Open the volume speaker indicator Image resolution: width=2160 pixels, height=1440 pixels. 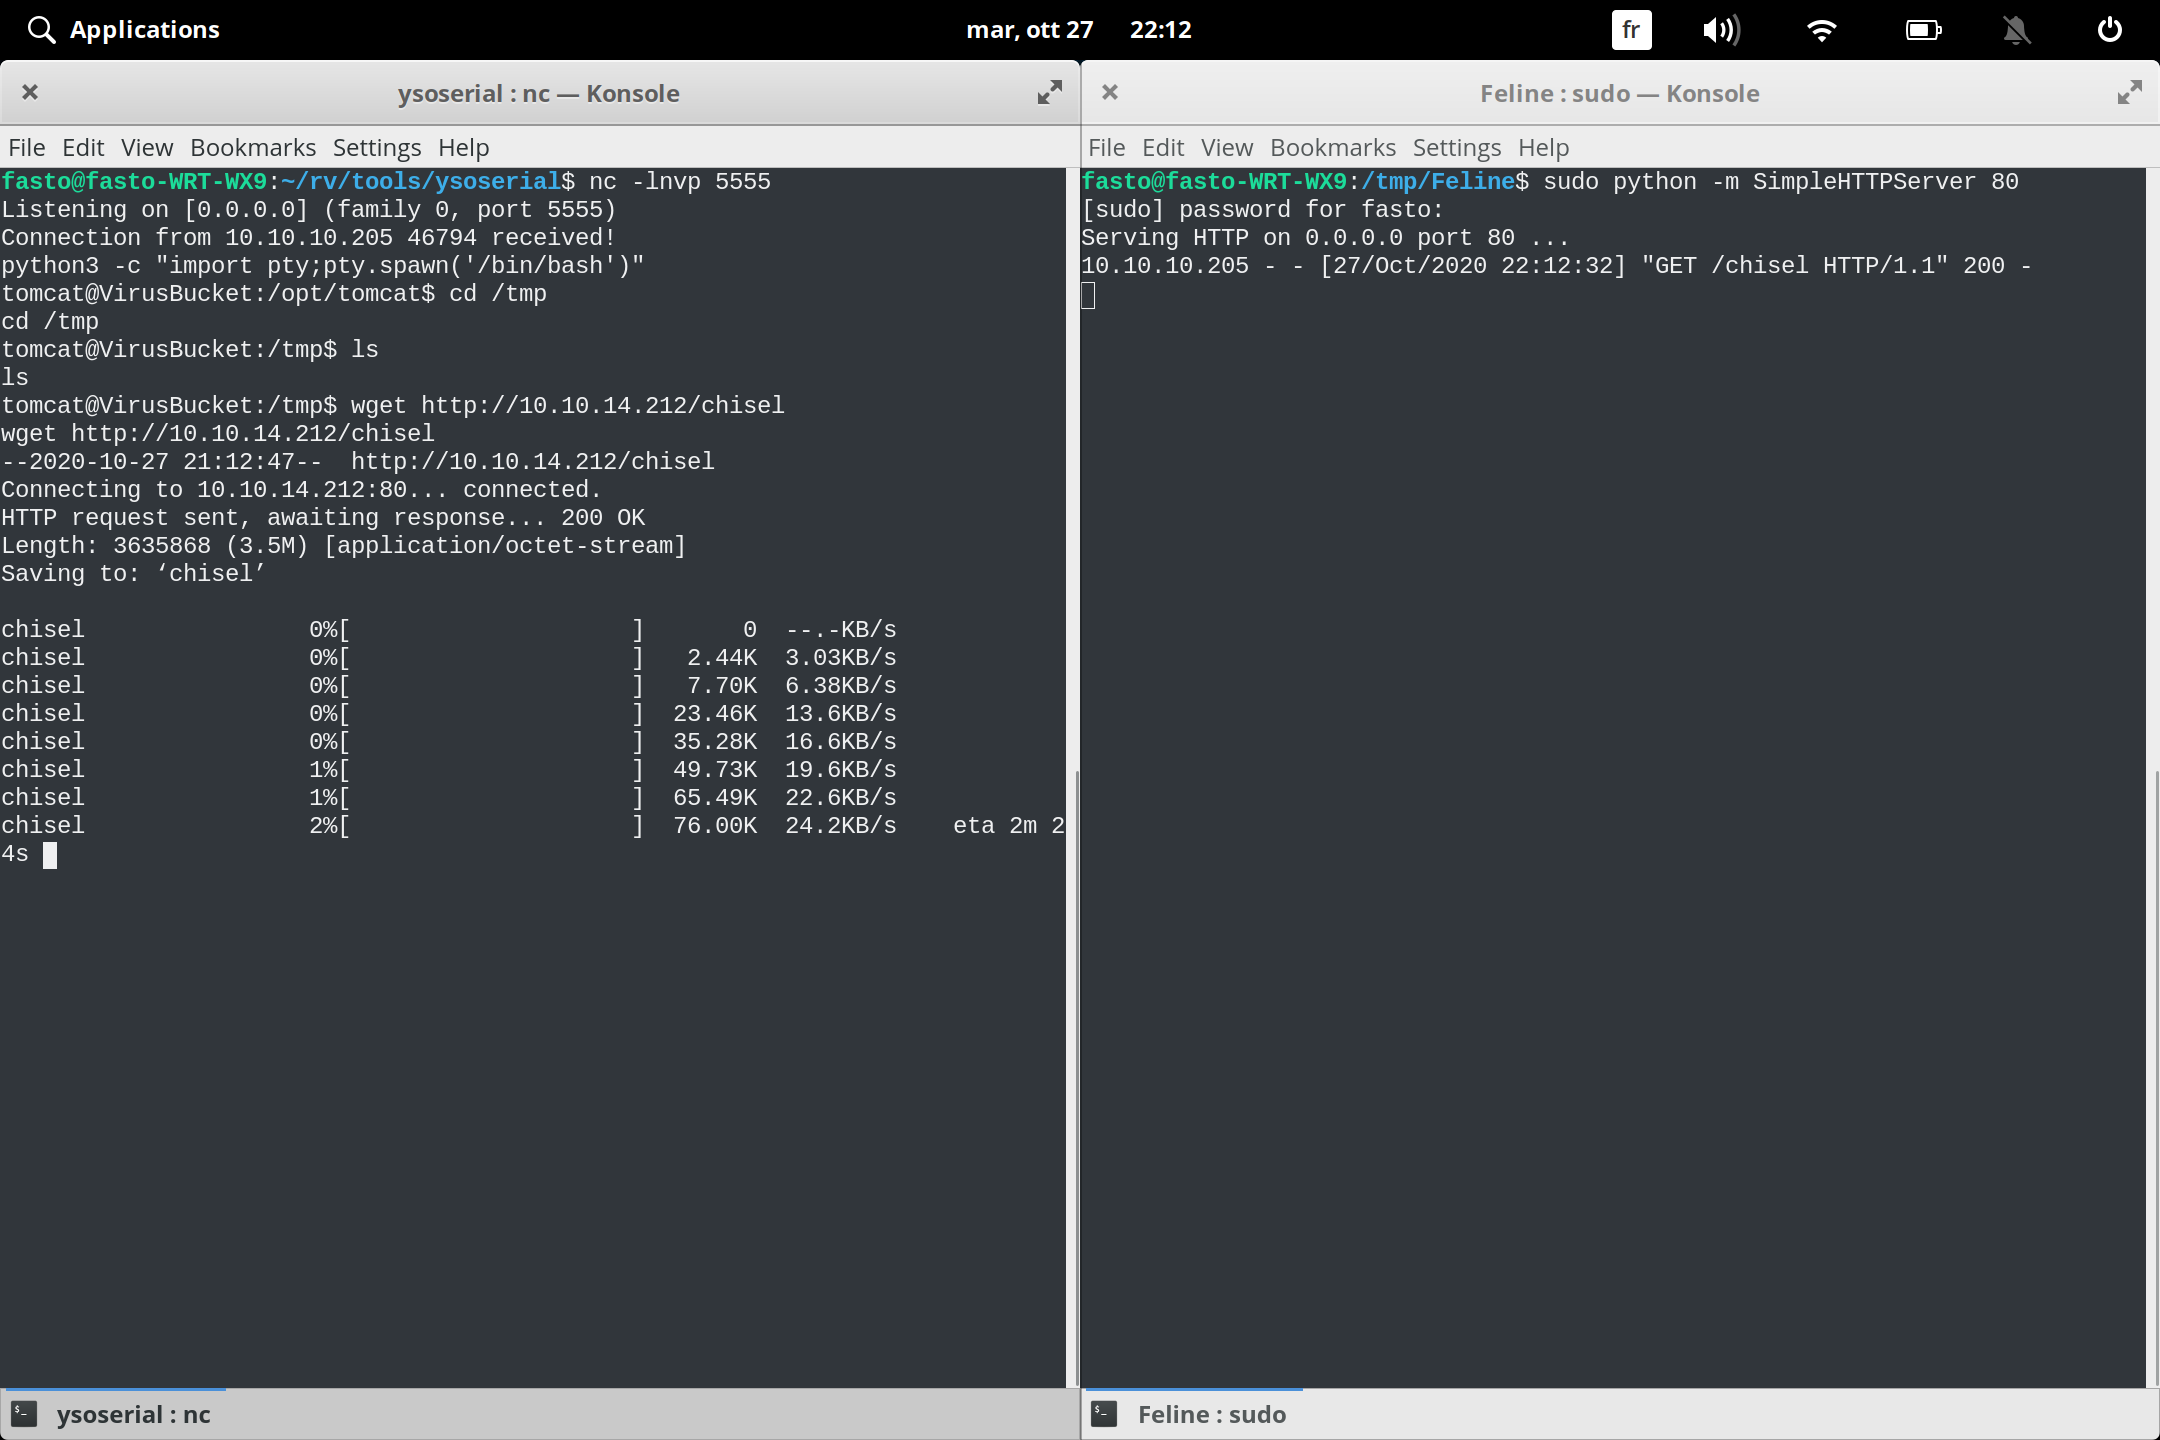pyautogui.click(x=1721, y=30)
